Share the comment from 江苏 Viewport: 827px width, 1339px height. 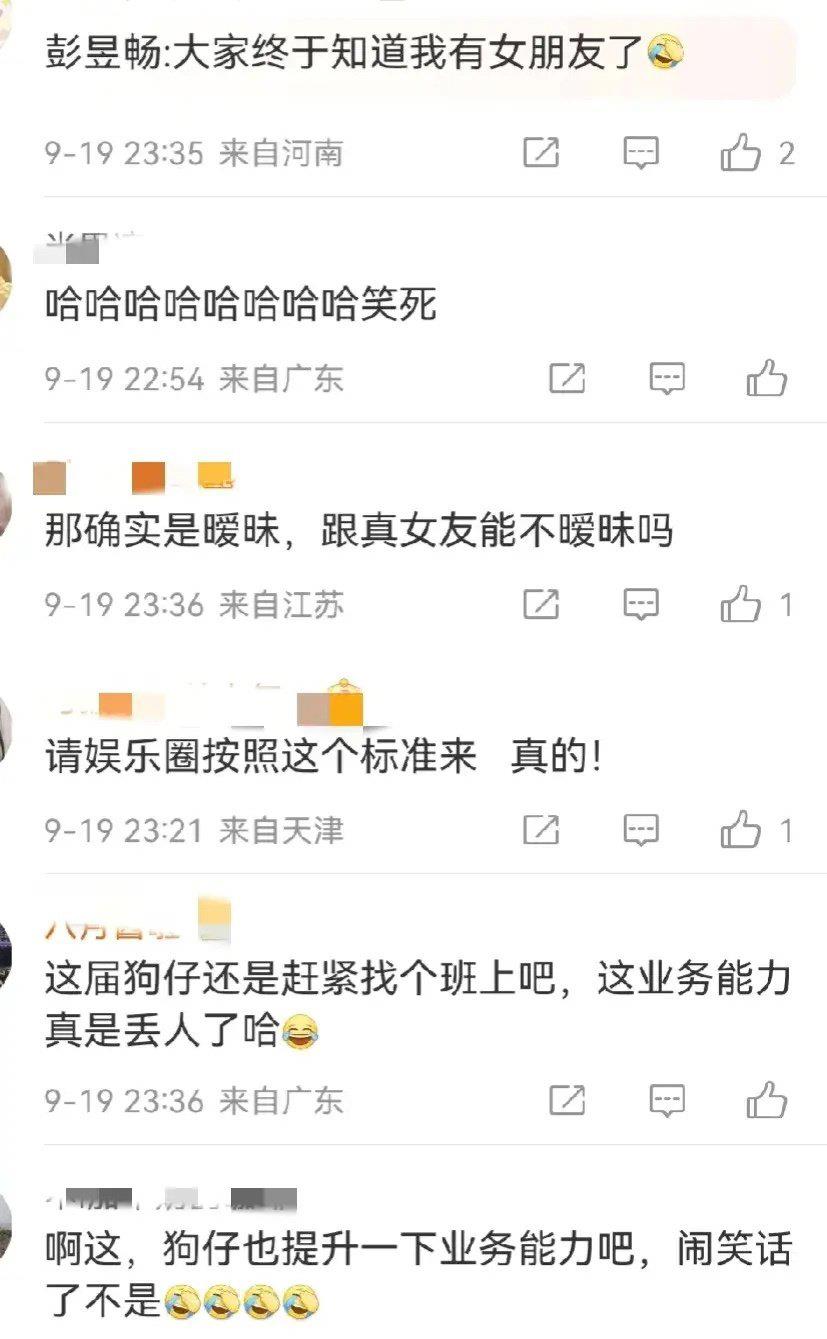point(541,603)
